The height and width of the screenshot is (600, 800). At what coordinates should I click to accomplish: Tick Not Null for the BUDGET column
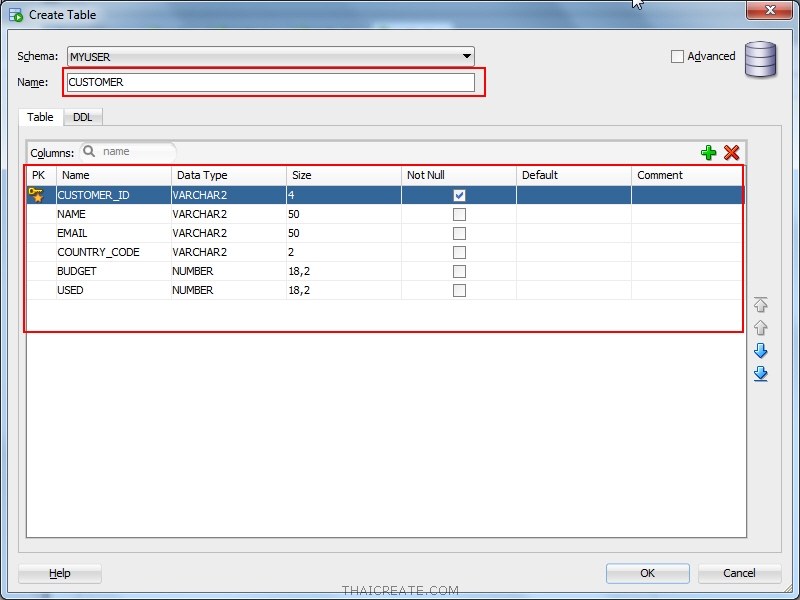click(459, 271)
